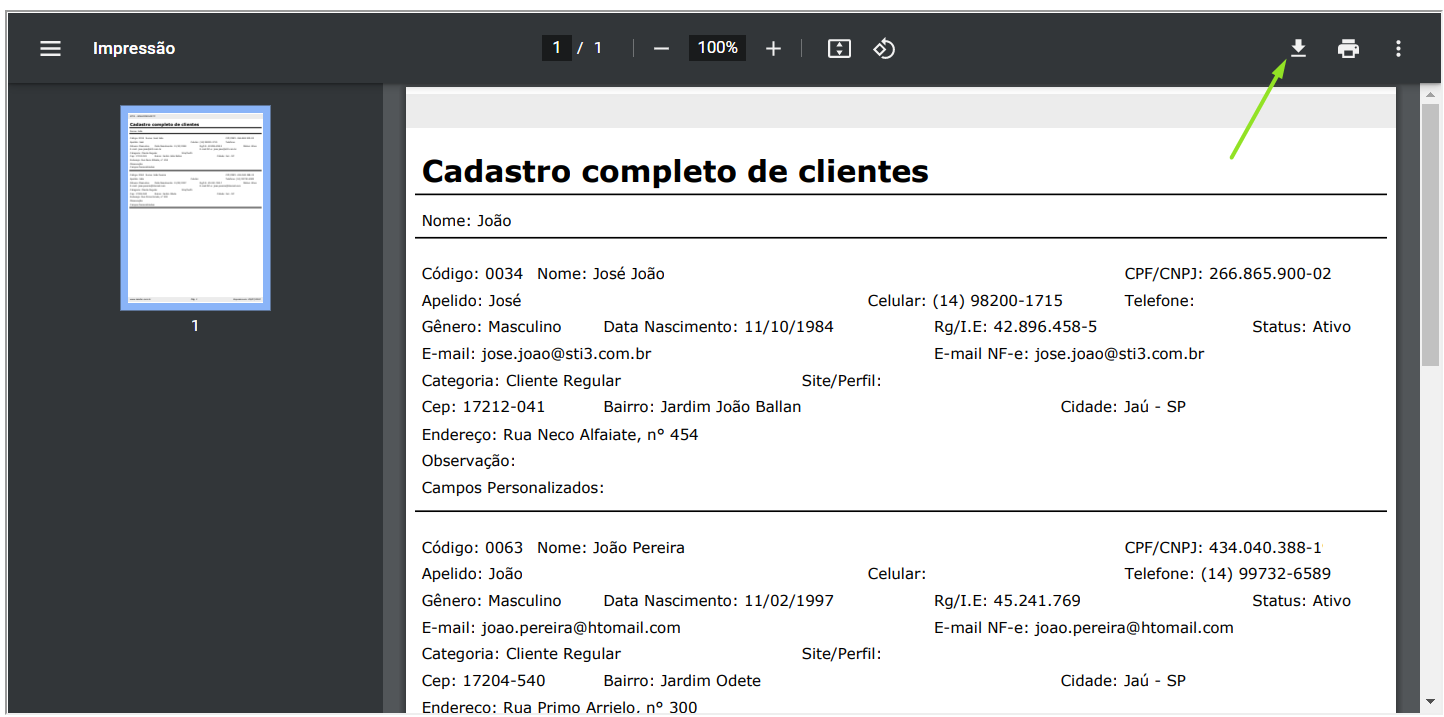The image size is (1444, 717).
Task: Click the scrollbar down arrow
Action: (1430, 703)
